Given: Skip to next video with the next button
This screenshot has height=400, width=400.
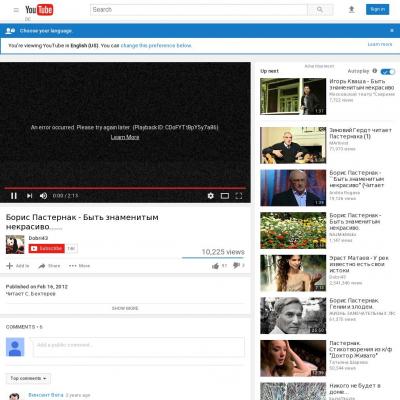Looking at the screenshot, I should tap(29, 196).
